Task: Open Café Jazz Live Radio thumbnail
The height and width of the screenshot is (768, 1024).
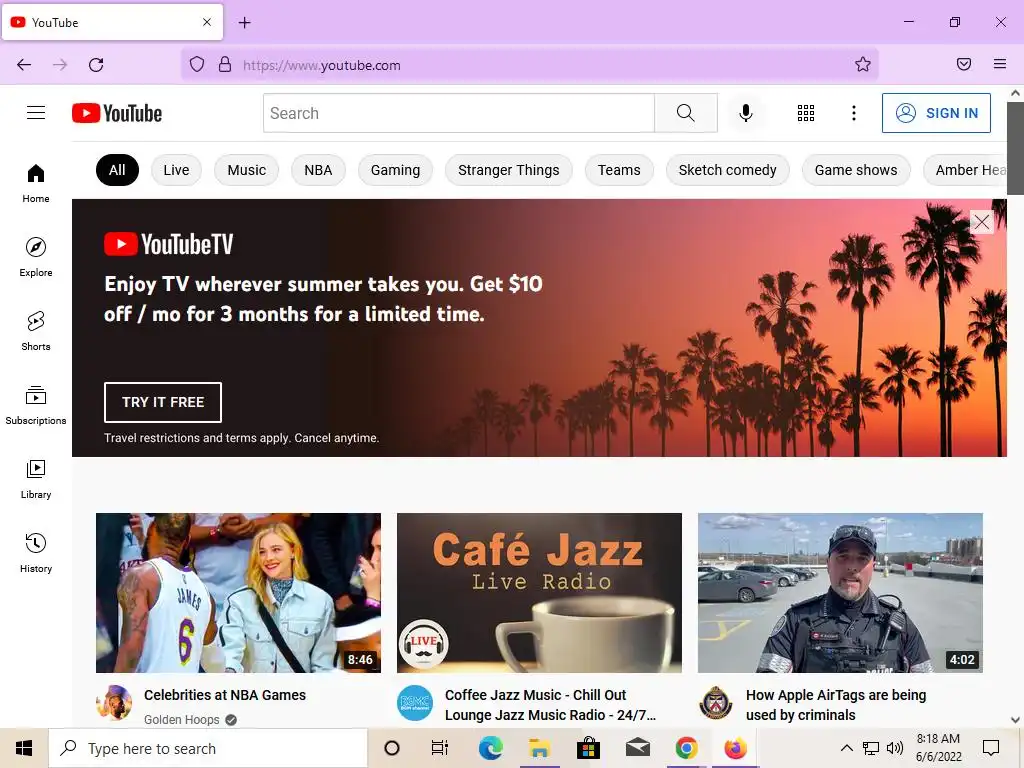Action: (x=539, y=593)
